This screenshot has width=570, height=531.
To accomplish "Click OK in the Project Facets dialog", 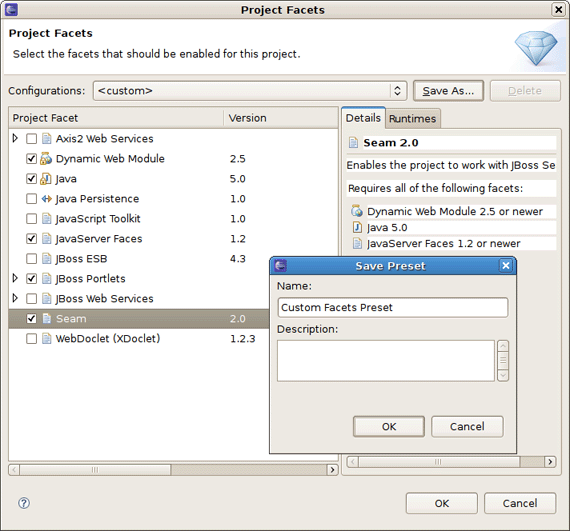I will click(442, 503).
